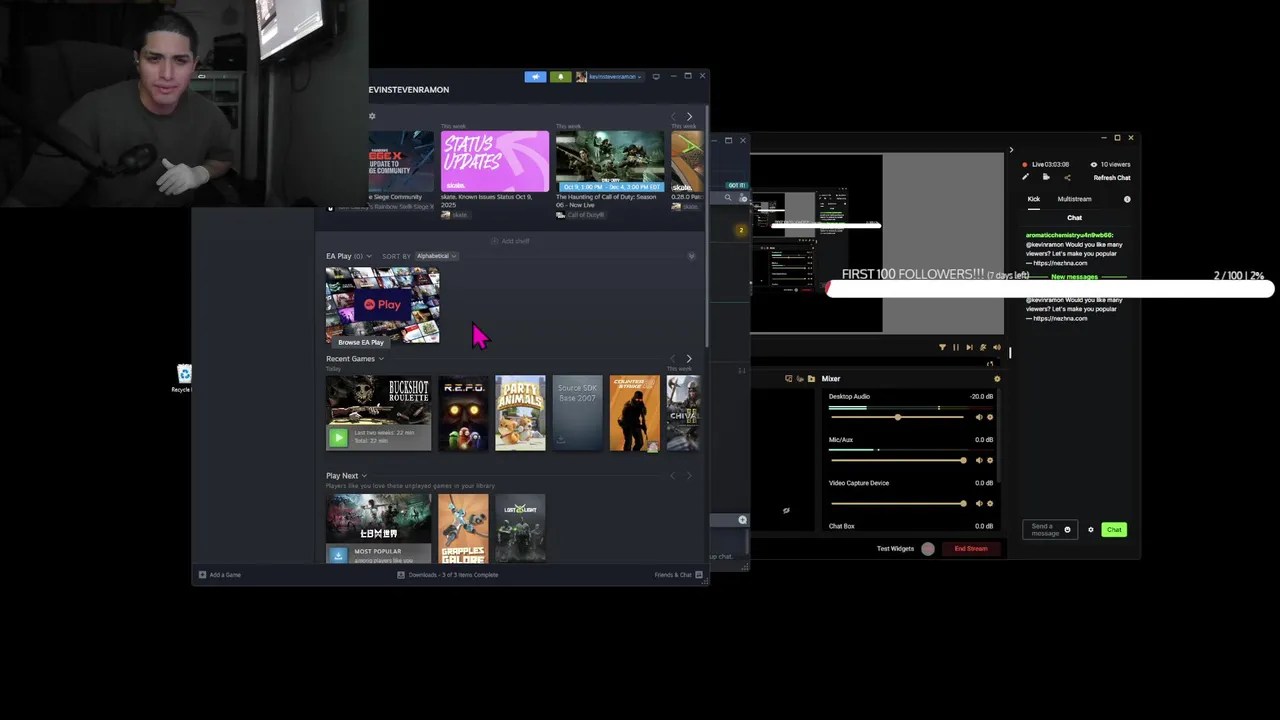Open the Recycle Bin desktop icon
Image resolution: width=1280 pixels, height=720 pixels.
[184, 377]
